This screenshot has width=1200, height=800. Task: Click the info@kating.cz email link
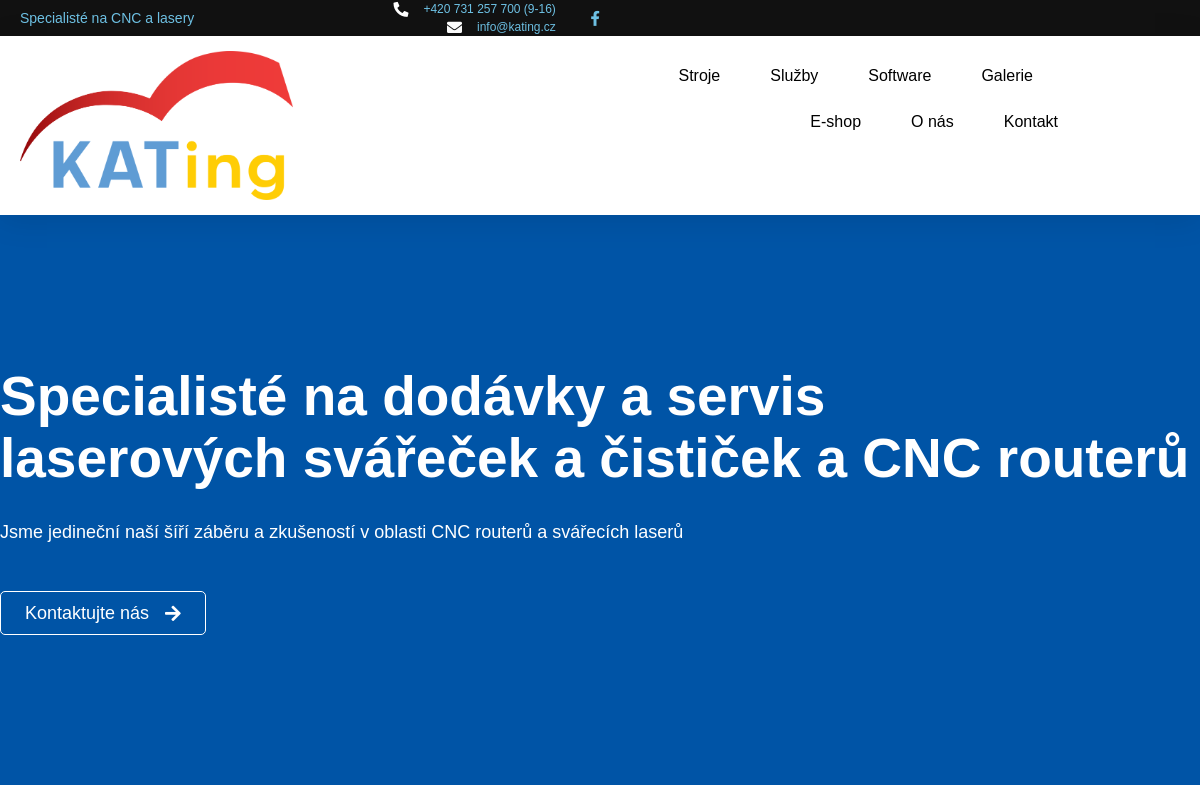(x=516, y=27)
